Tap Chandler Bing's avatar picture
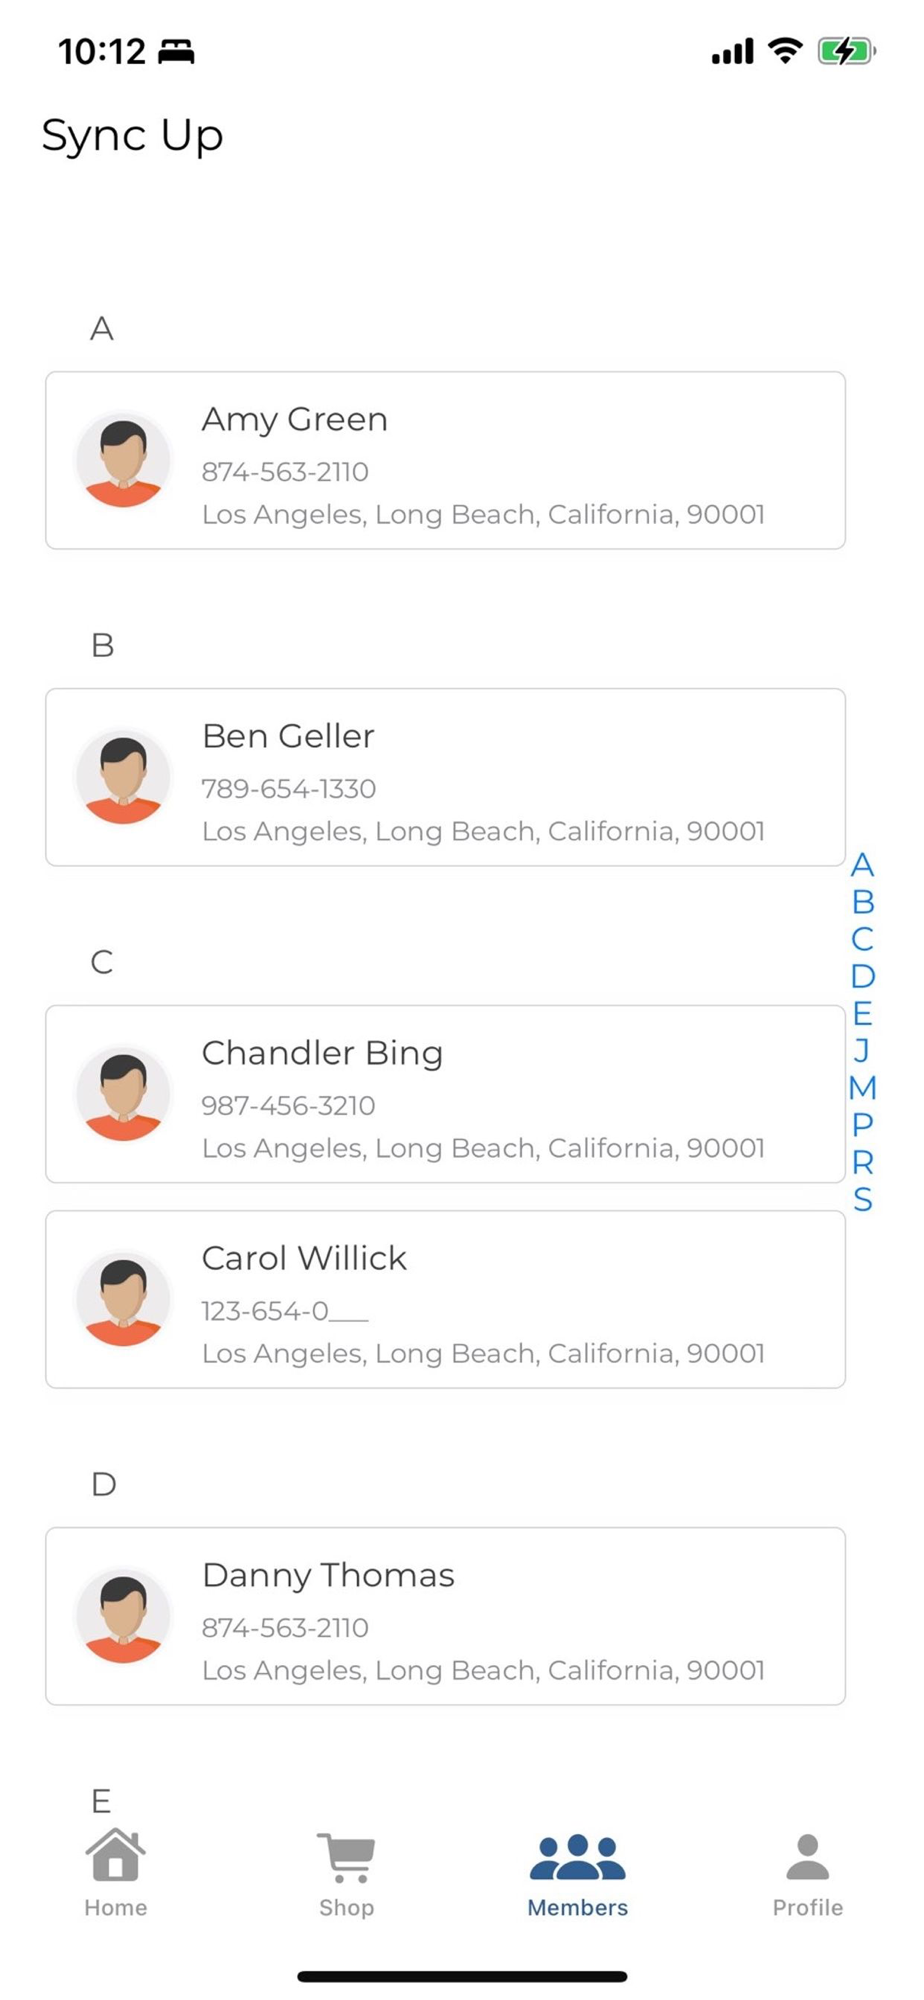Viewport: 924px width, 2000px height. [x=123, y=1094]
